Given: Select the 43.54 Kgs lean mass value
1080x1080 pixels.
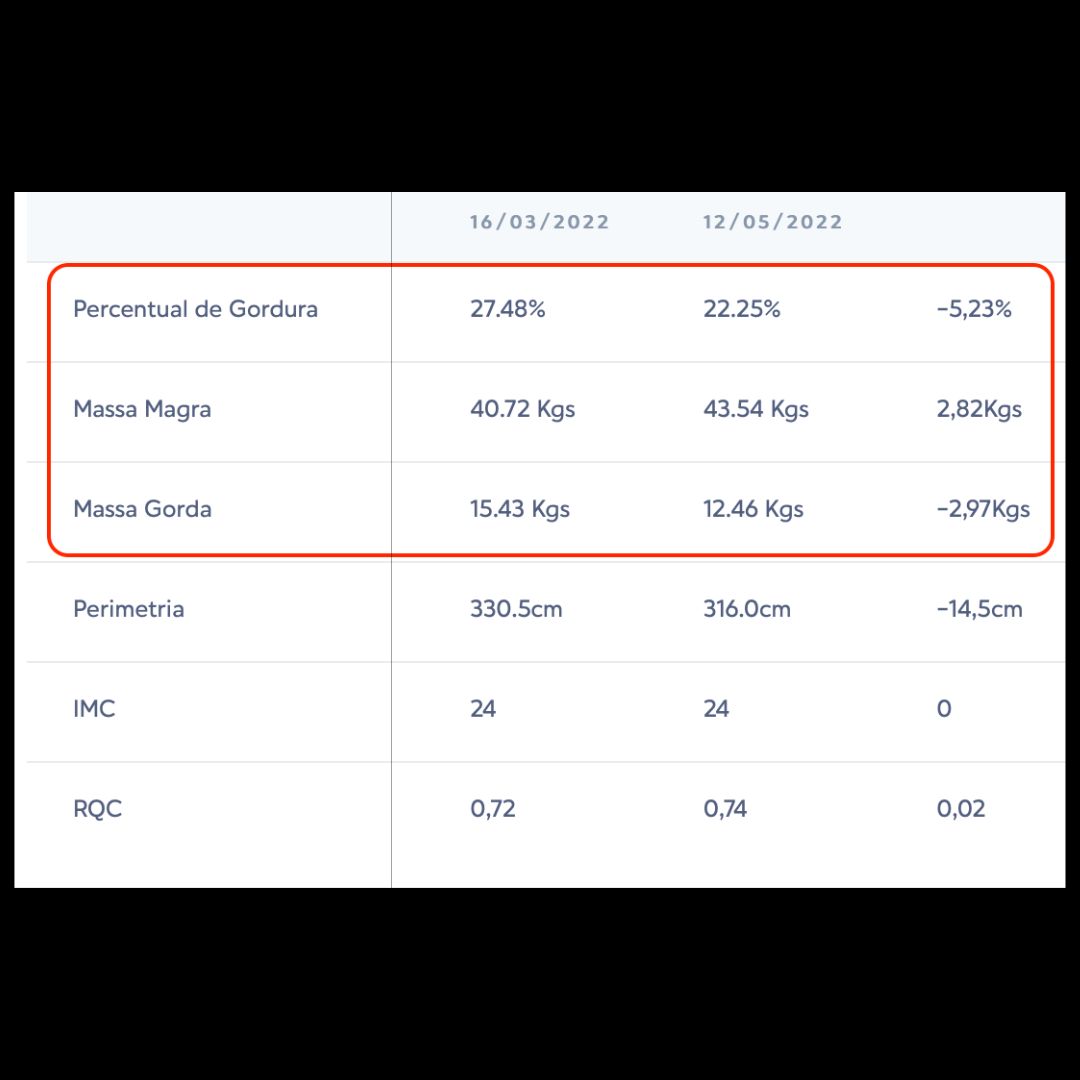Looking at the screenshot, I should tap(755, 409).
